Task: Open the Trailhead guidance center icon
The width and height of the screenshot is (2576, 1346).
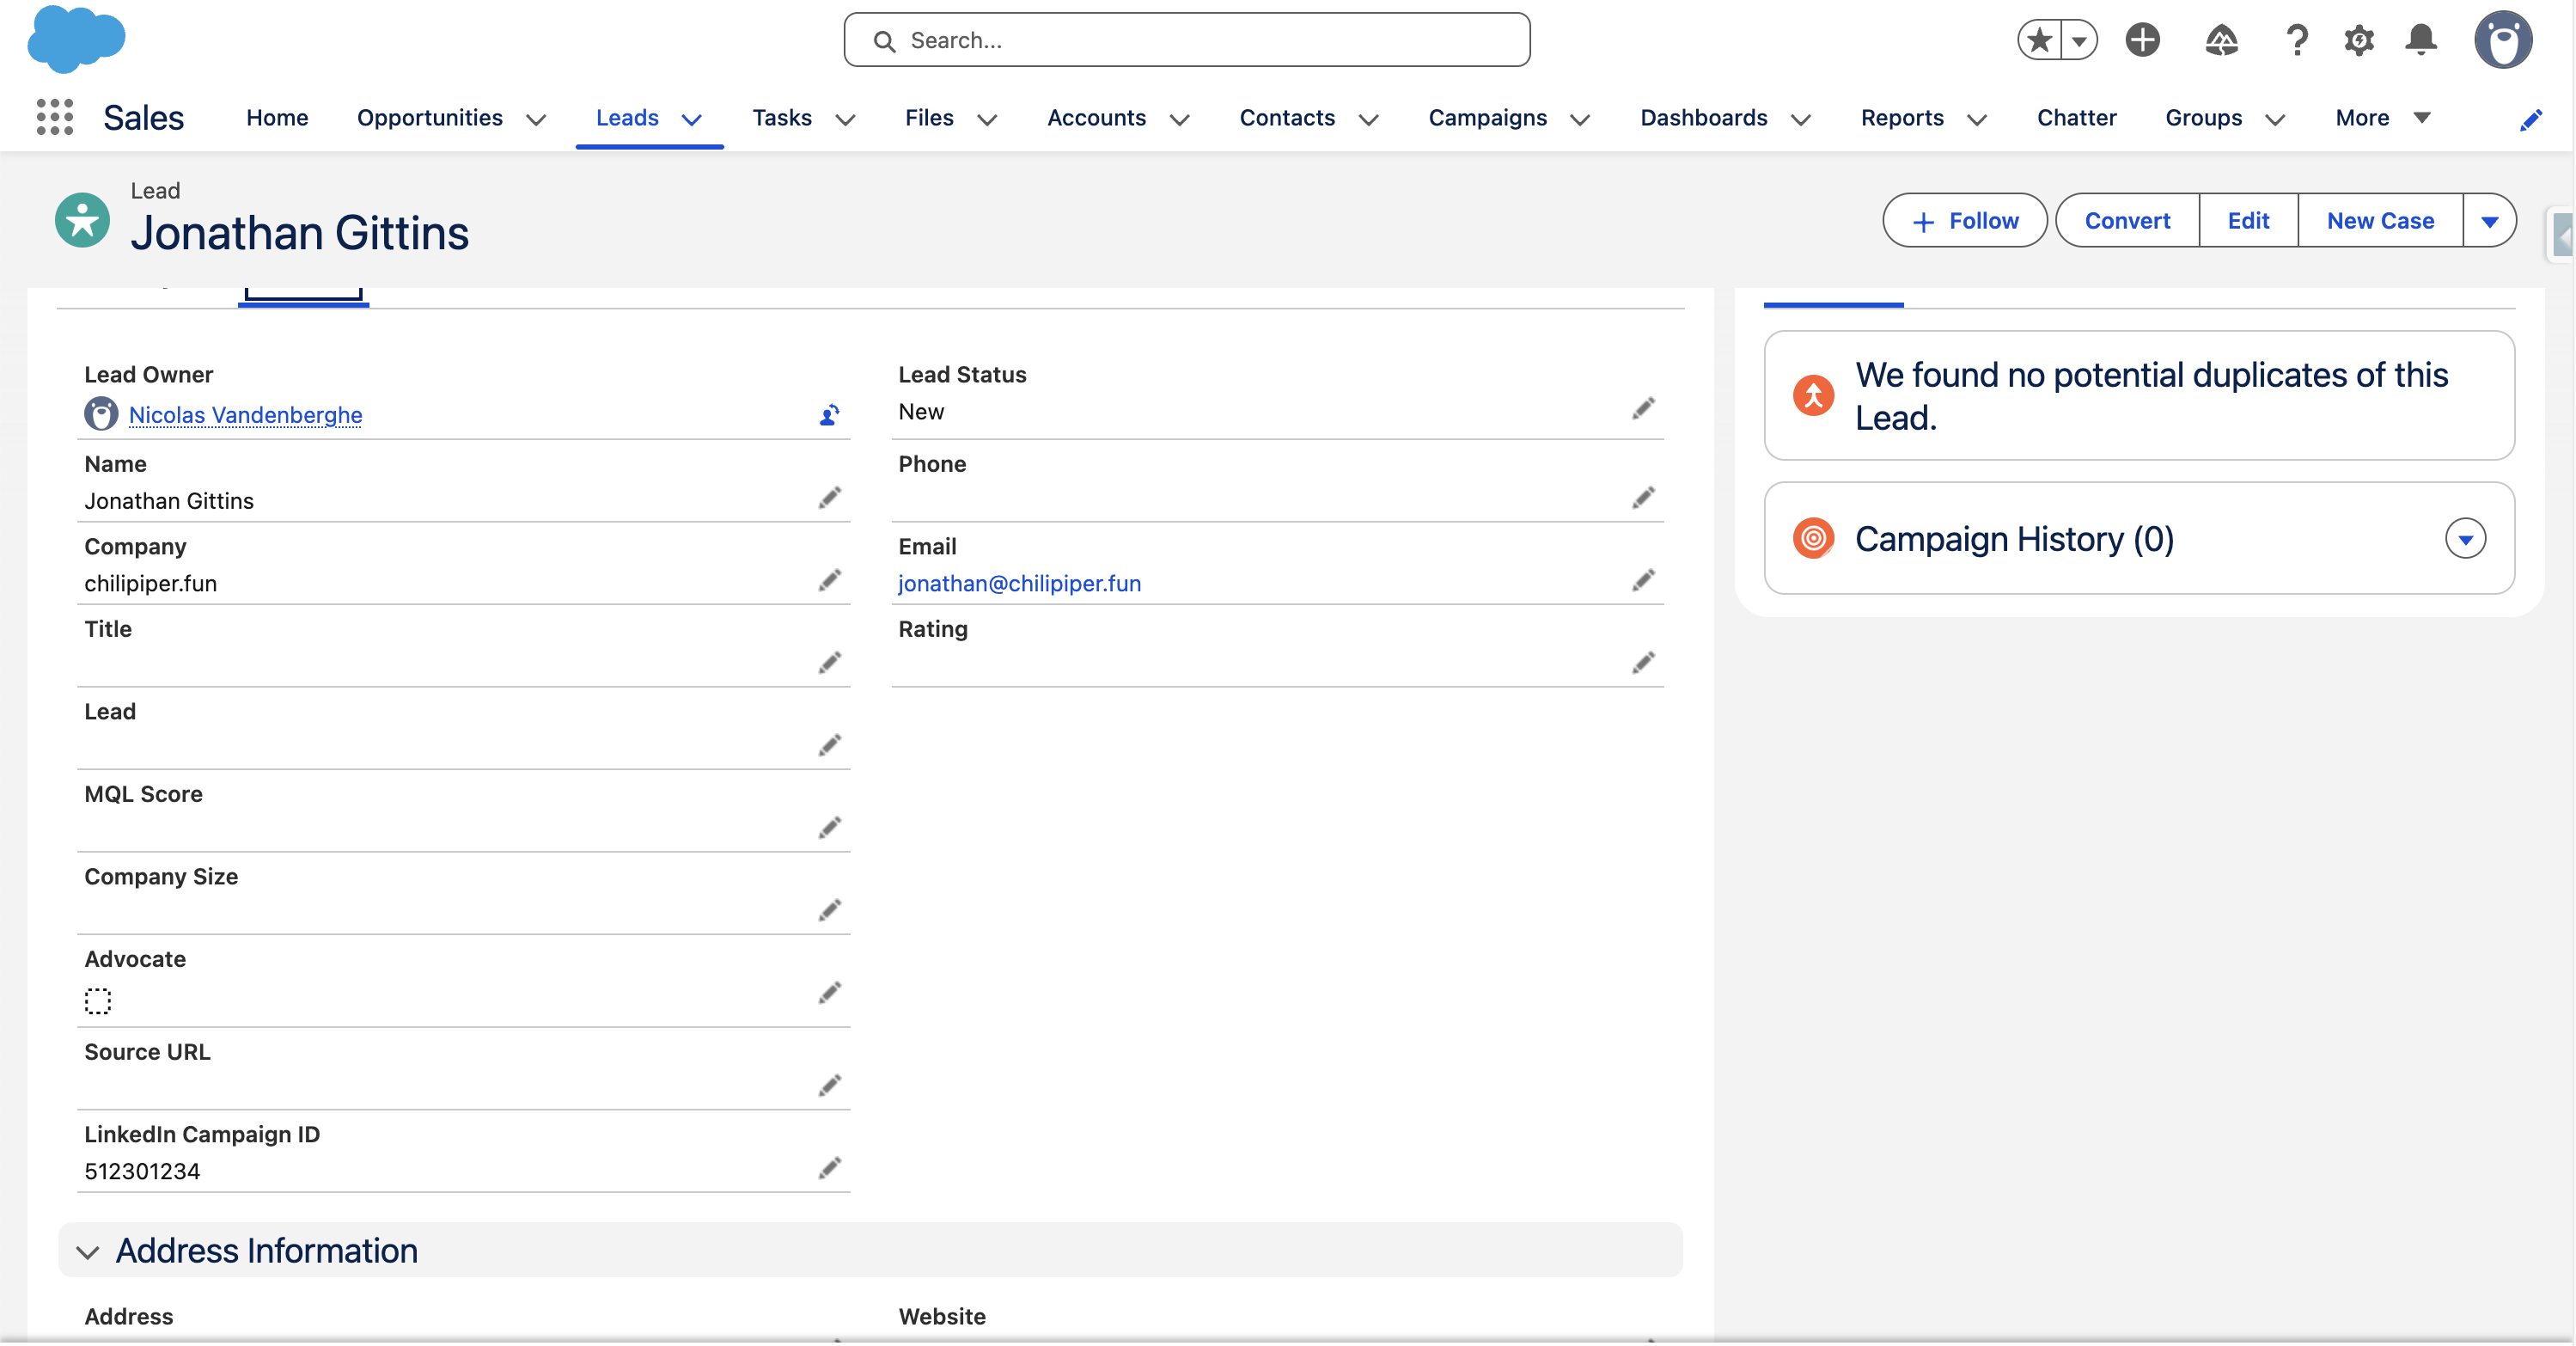Action: 2221,40
